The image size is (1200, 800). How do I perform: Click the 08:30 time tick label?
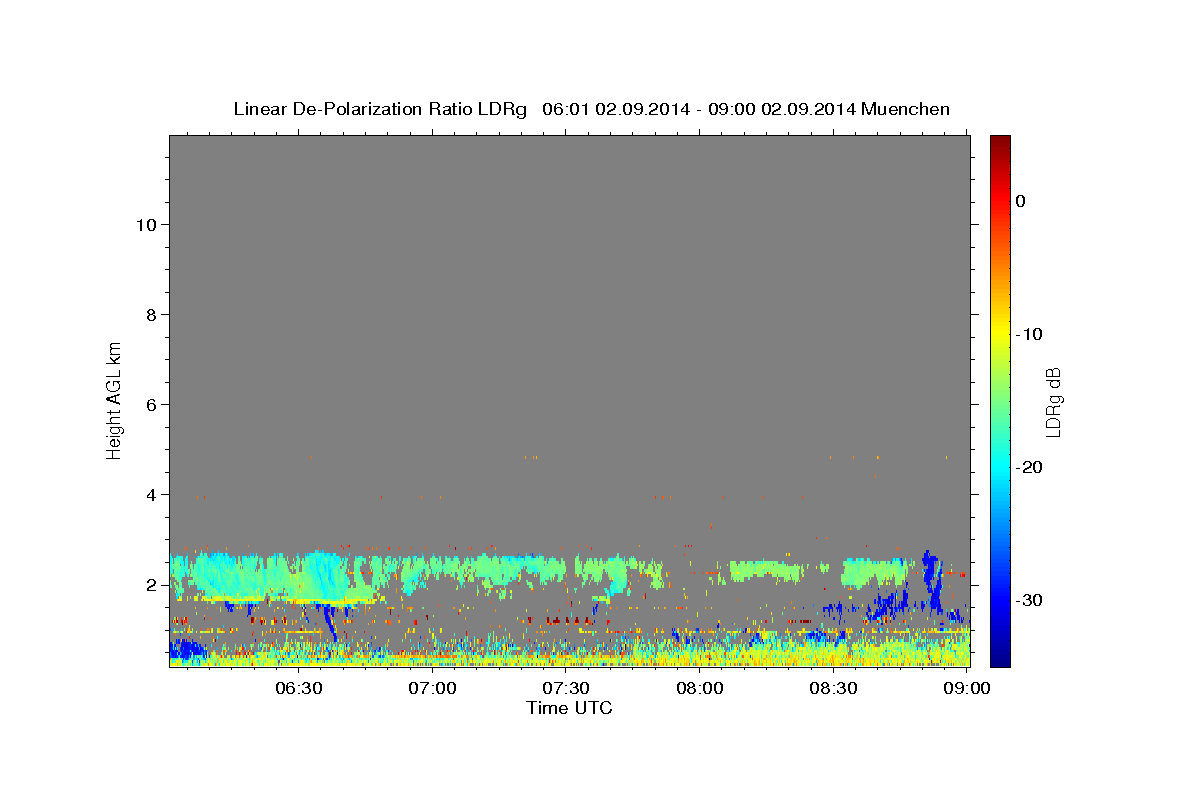(833, 689)
